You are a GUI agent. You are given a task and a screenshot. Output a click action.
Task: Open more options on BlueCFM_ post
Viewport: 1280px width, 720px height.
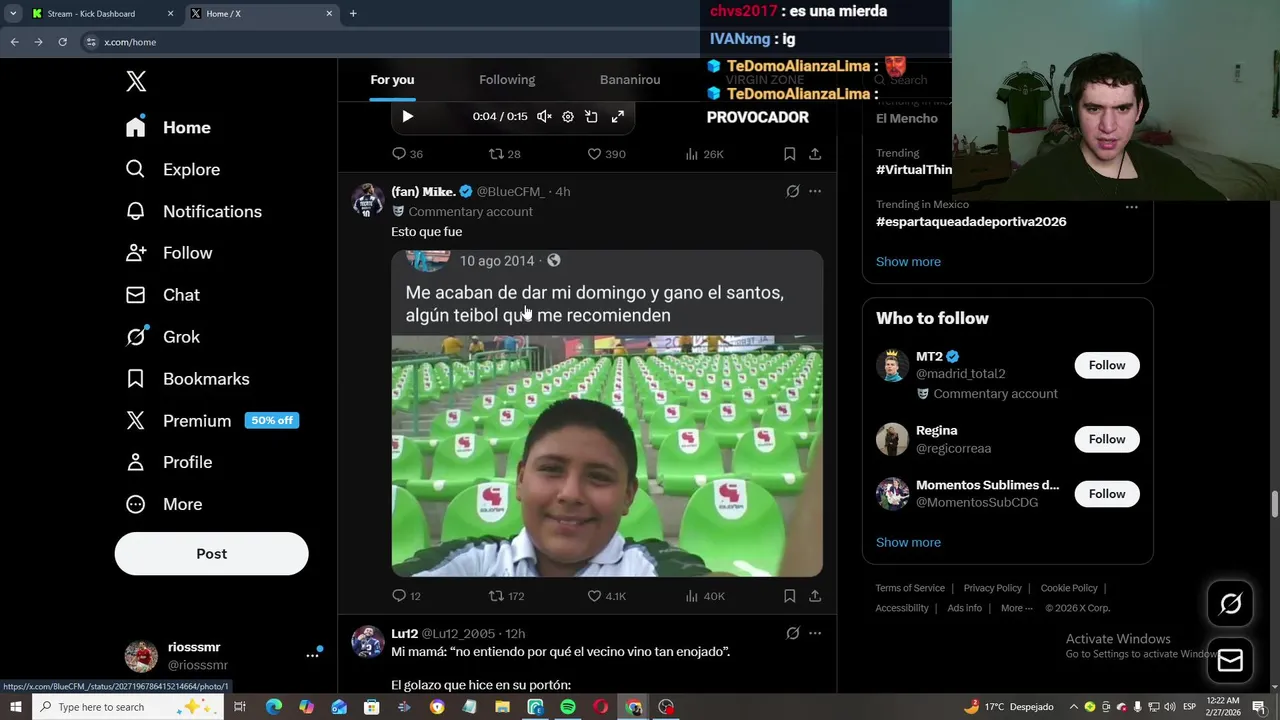click(x=815, y=191)
